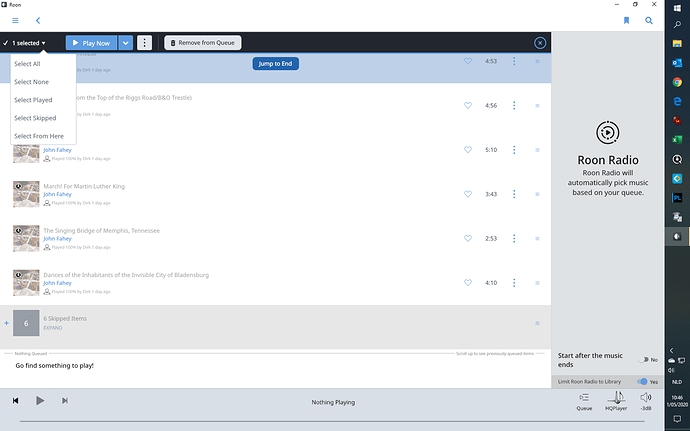This screenshot has width=690, height=431.
Task: Click album thumbnail of March! For Martin Luther King
Action: point(26,194)
